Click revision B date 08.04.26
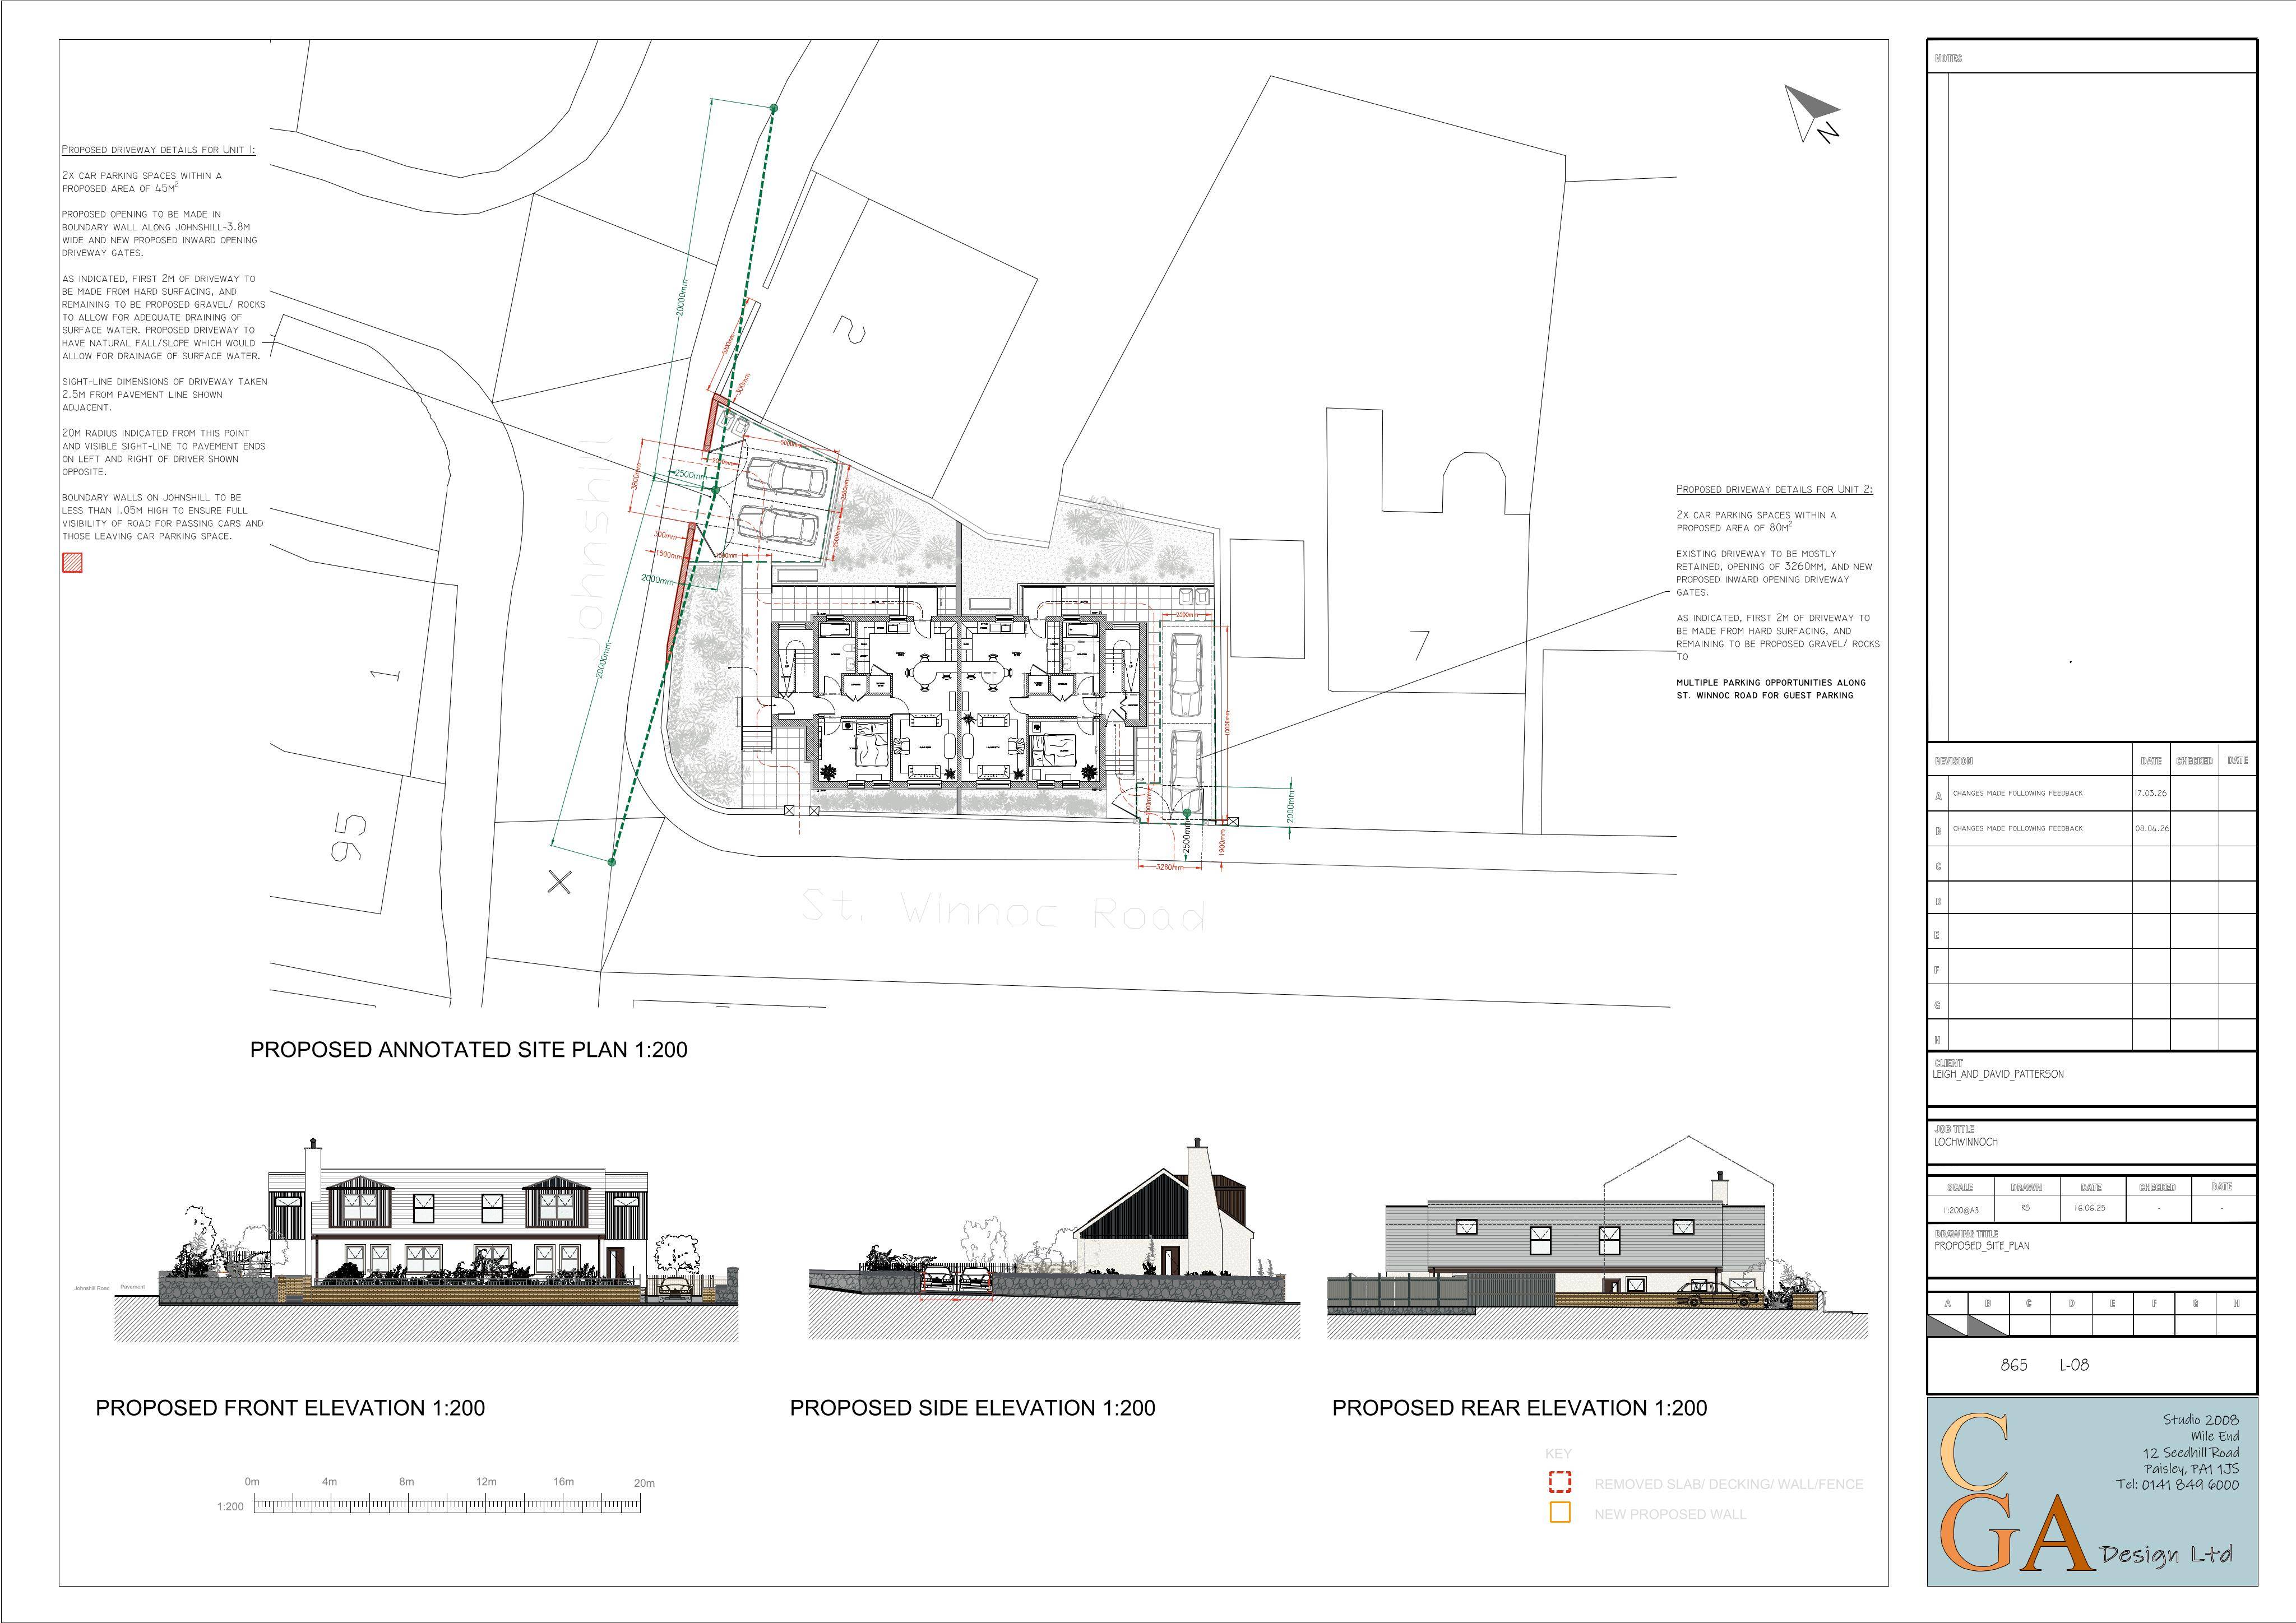Viewport: 2296px width, 1623px height. pos(2152,828)
